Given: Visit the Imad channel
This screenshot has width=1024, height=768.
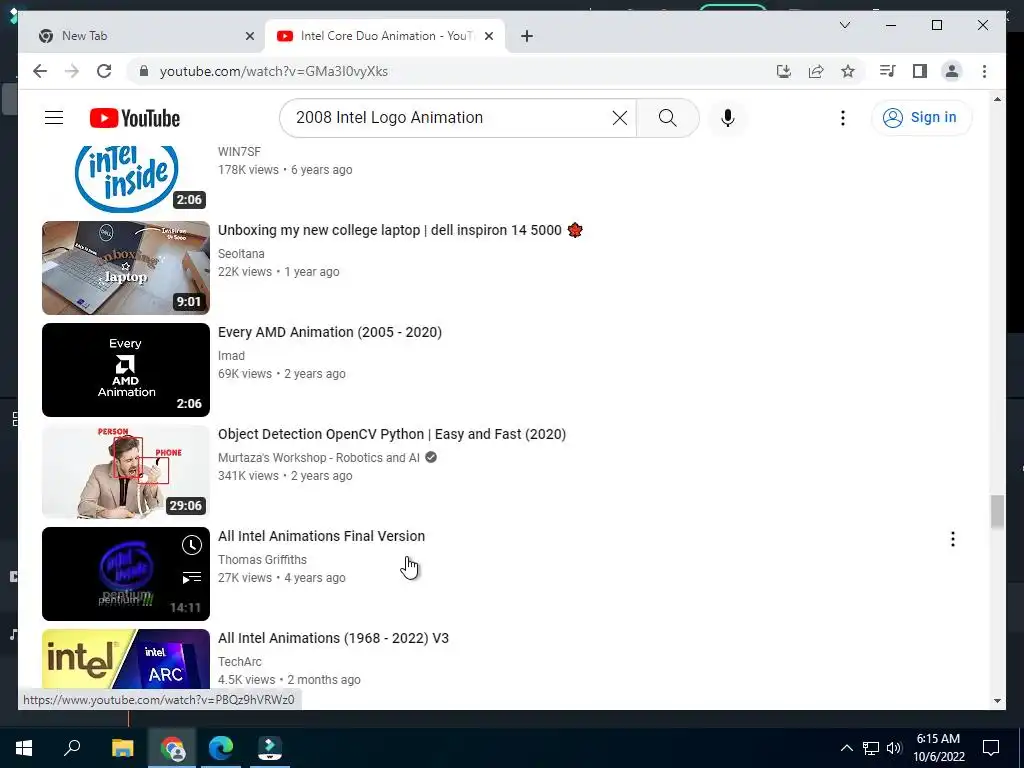Looking at the screenshot, I should click(231, 355).
